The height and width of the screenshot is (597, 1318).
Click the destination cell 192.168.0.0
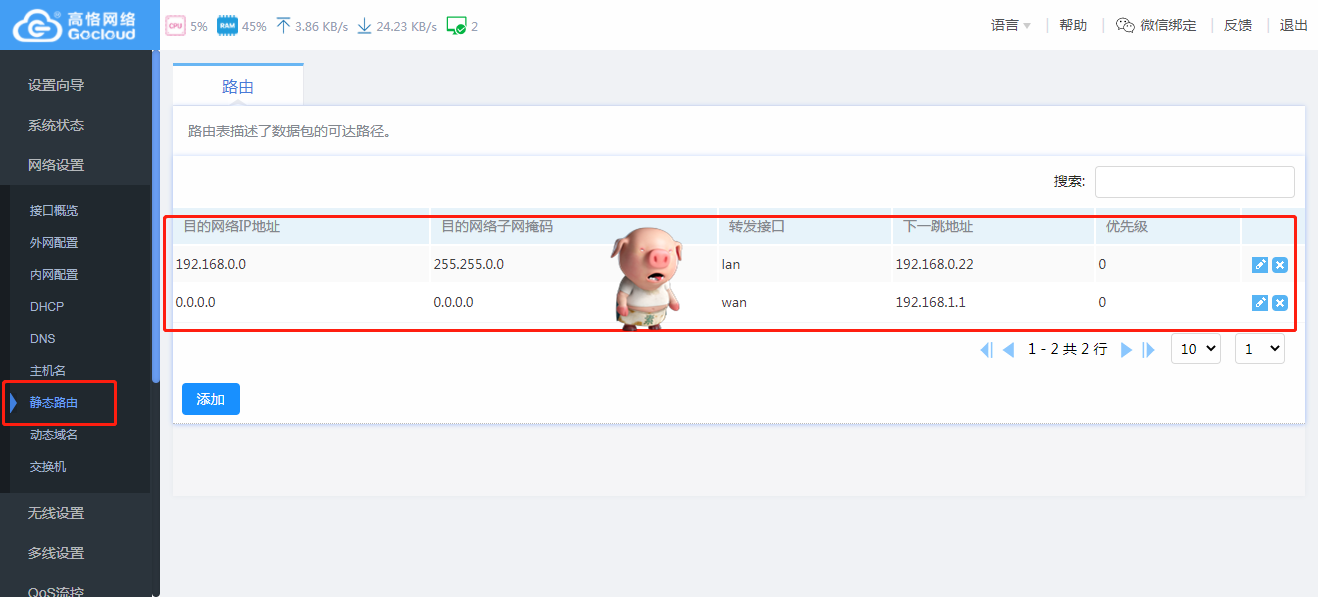[210, 264]
